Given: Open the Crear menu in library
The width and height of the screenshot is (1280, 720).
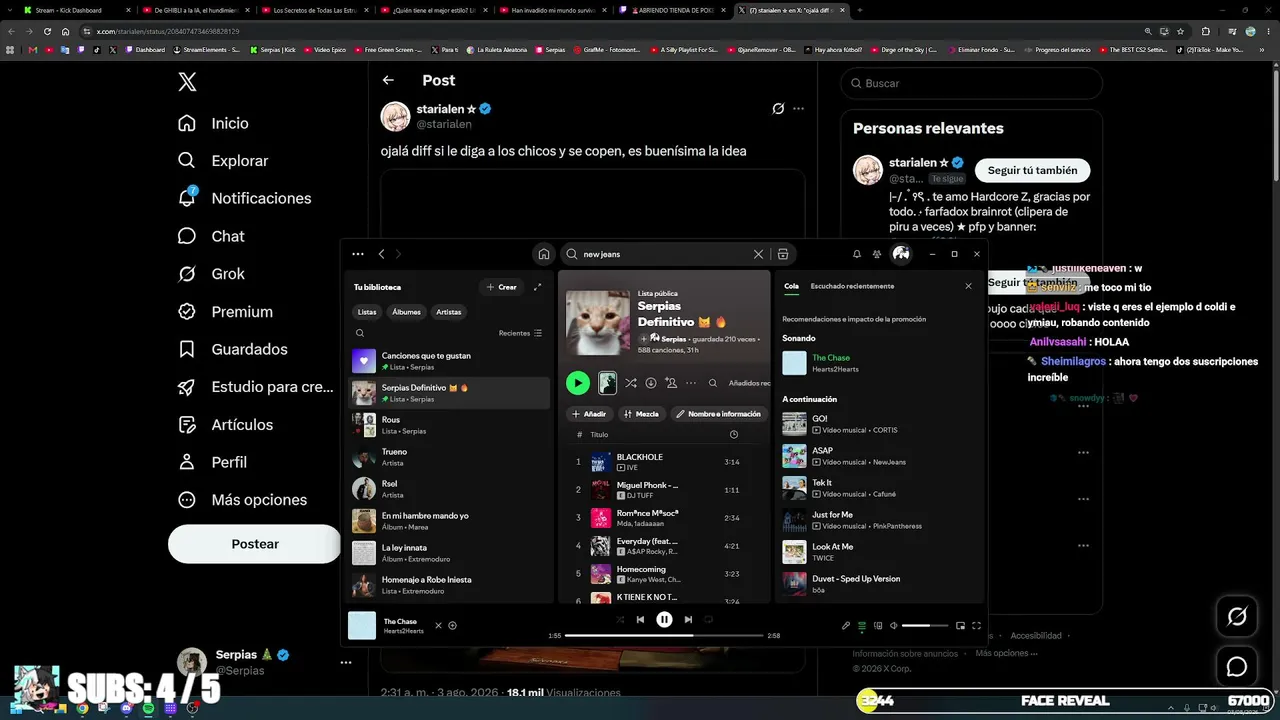Looking at the screenshot, I should (x=502, y=287).
